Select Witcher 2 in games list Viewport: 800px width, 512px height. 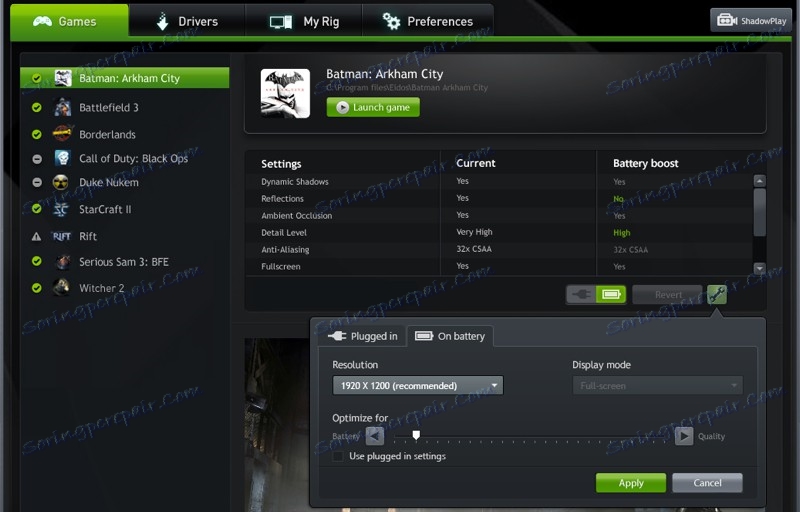(x=124, y=288)
